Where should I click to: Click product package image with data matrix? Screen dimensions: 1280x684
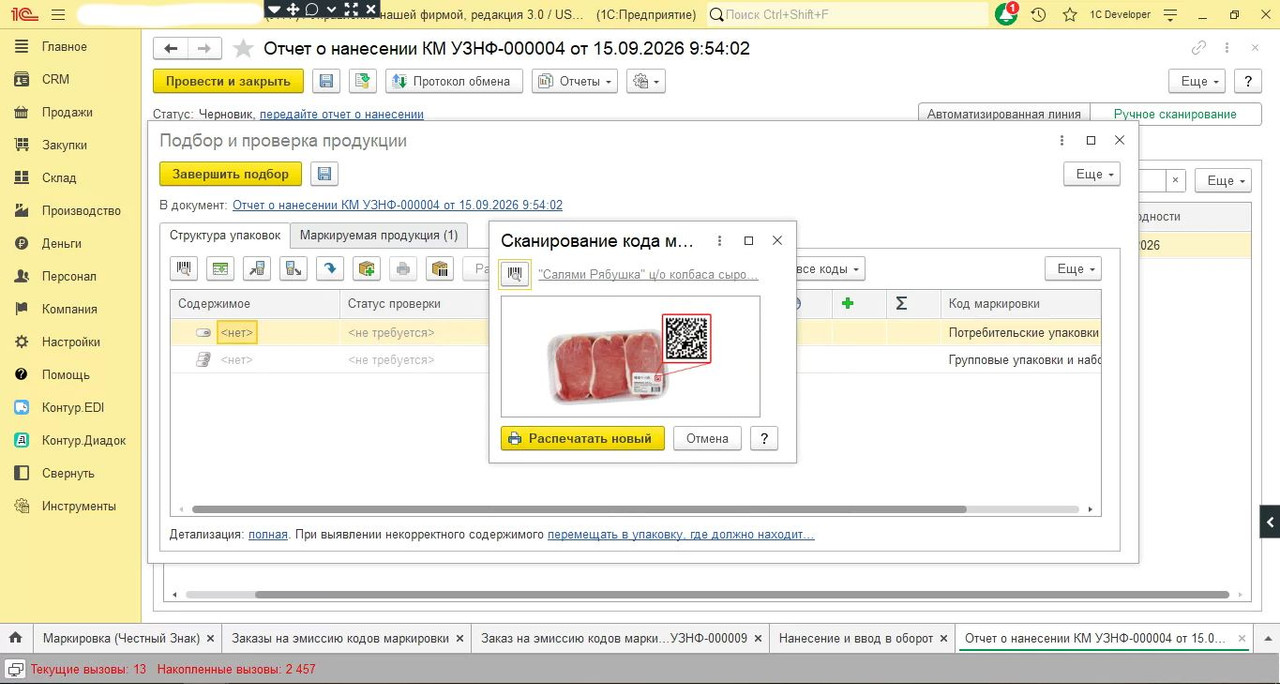(630, 356)
